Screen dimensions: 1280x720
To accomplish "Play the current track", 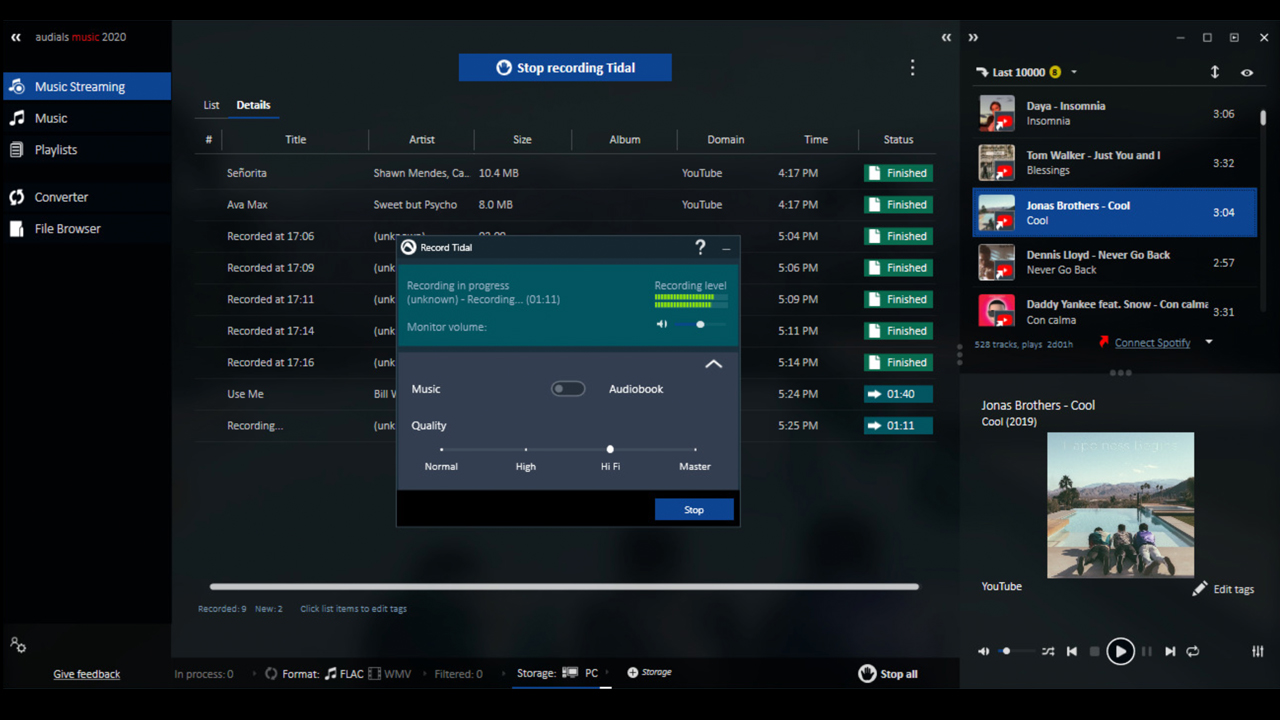I will 1121,651.
